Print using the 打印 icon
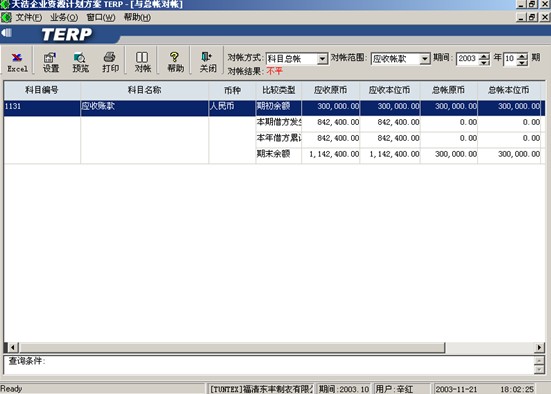 (x=110, y=62)
